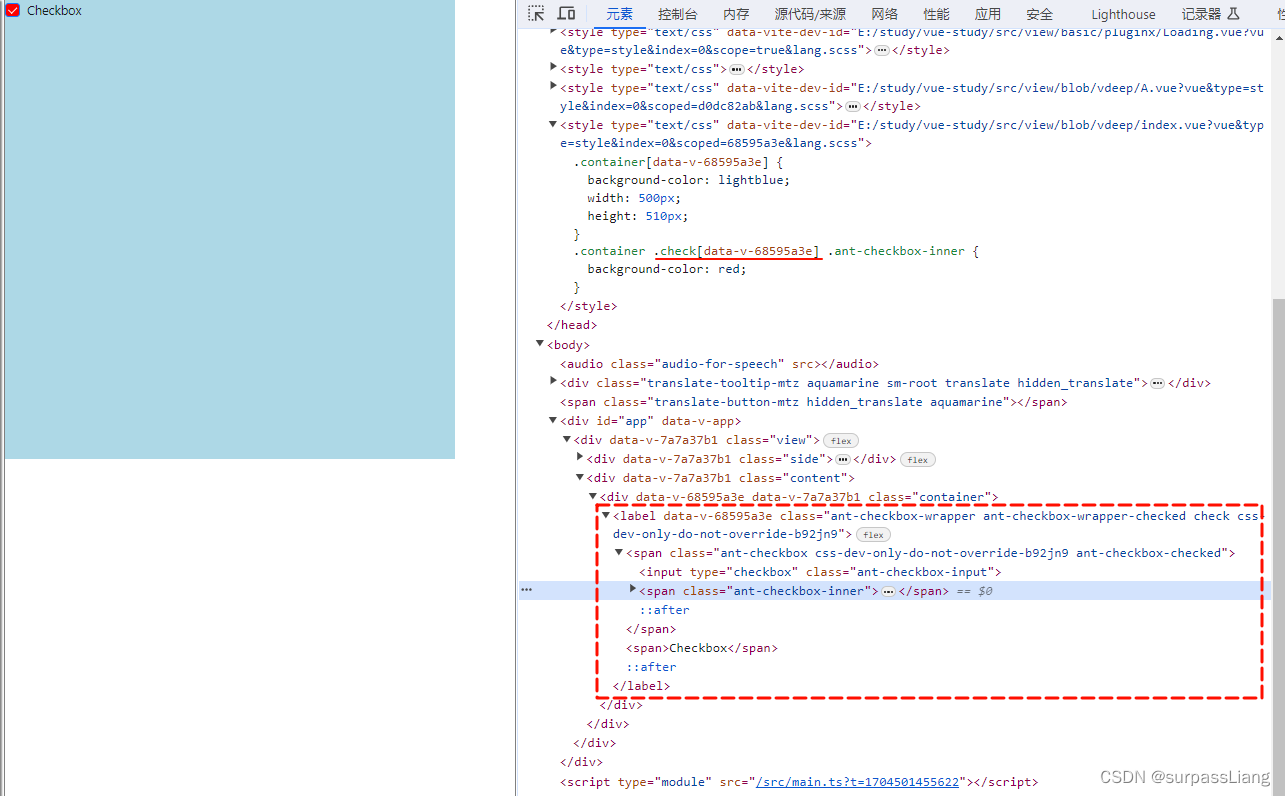Collapse the div class="content" node
This screenshot has height=796, width=1285.
[x=580, y=477]
